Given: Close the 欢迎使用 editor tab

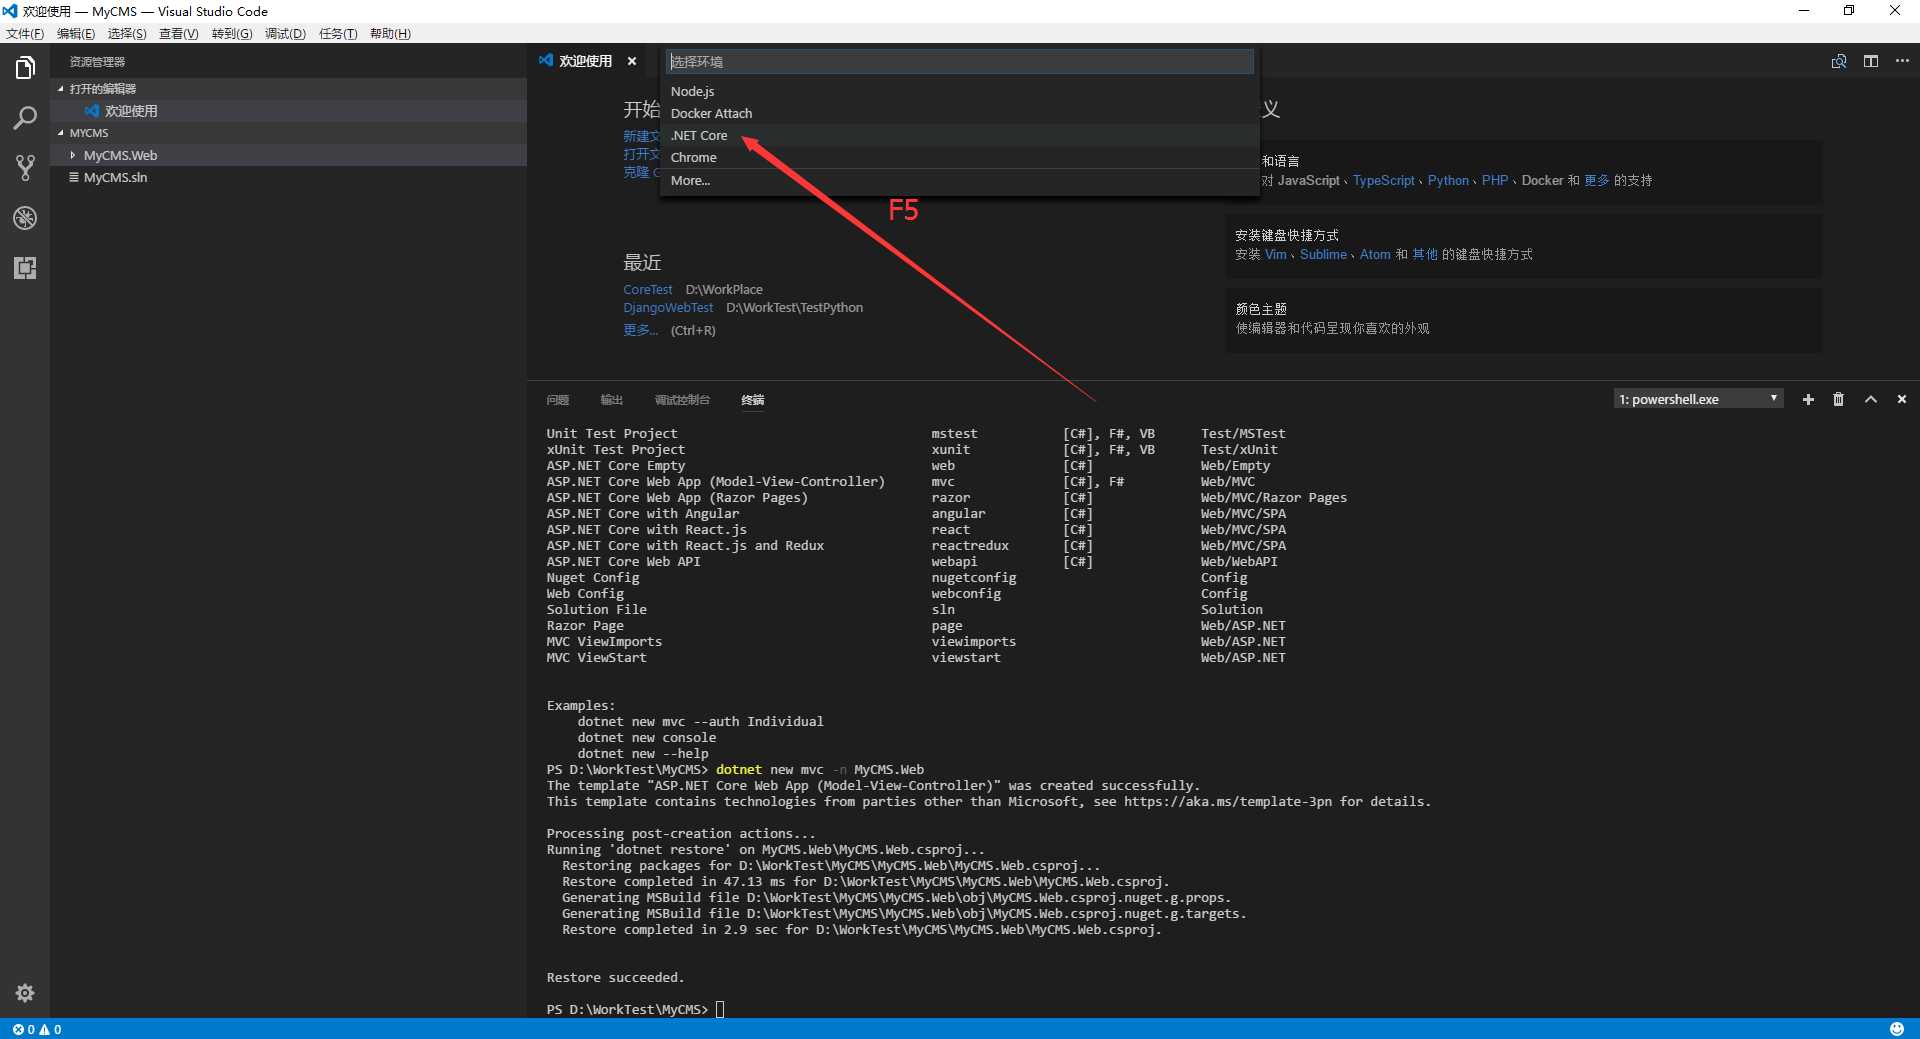Looking at the screenshot, I should click(x=632, y=61).
